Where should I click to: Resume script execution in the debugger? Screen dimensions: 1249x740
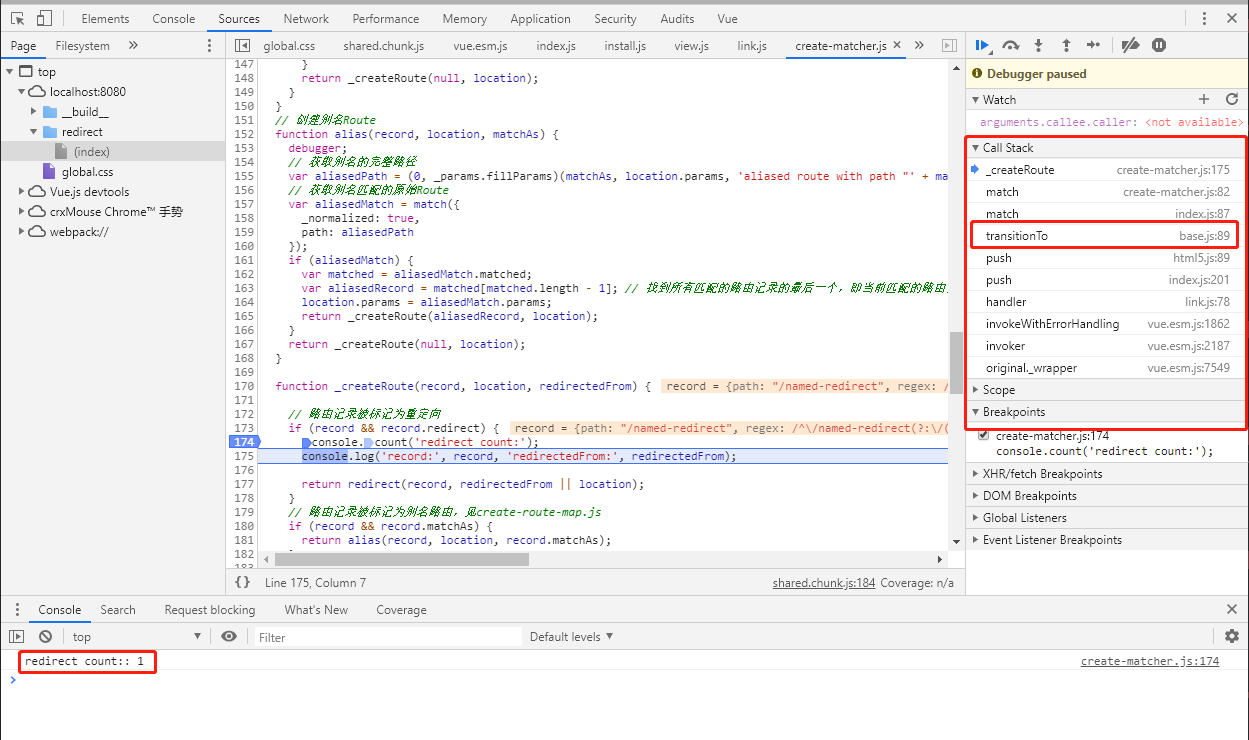click(981, 45)
